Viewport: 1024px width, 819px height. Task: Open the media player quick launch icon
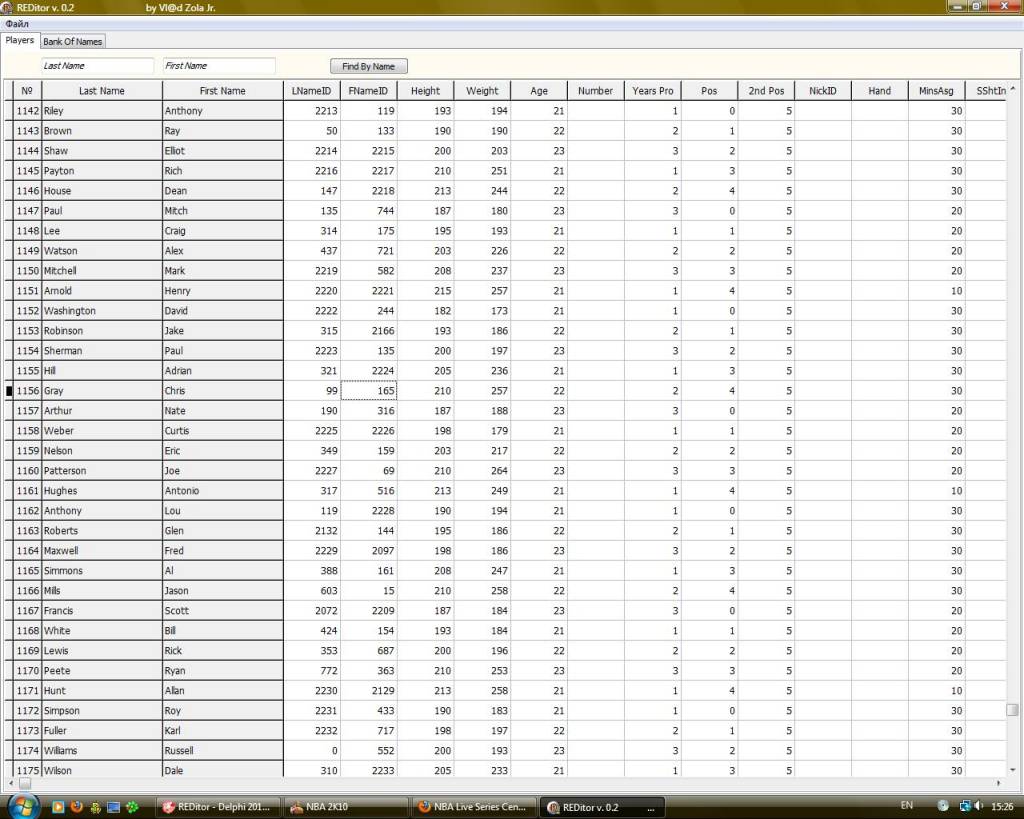pos(58,807)
